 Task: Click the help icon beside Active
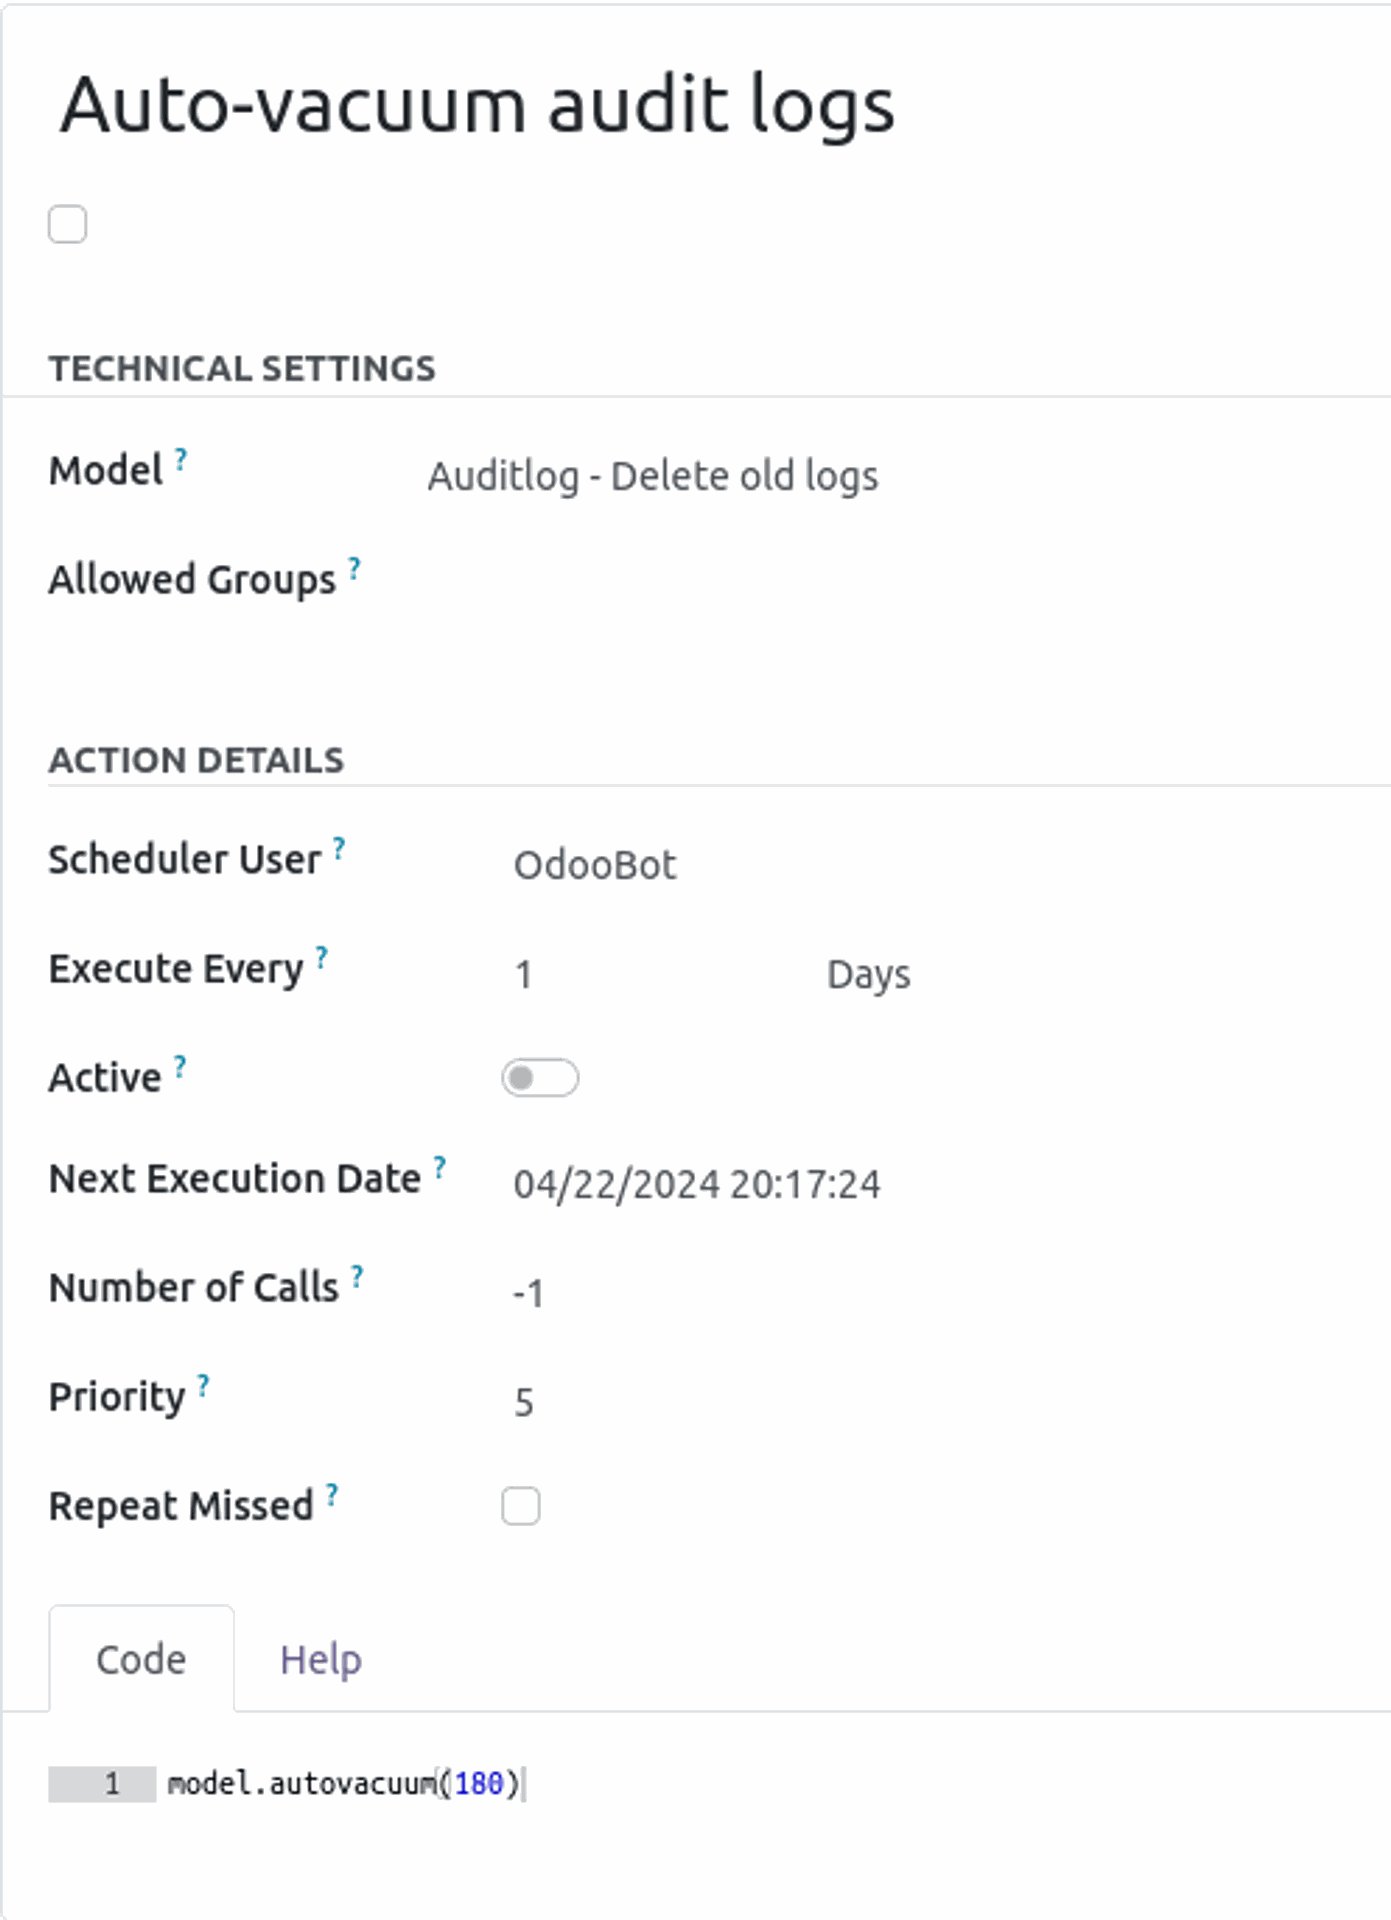click(180, 1067)
